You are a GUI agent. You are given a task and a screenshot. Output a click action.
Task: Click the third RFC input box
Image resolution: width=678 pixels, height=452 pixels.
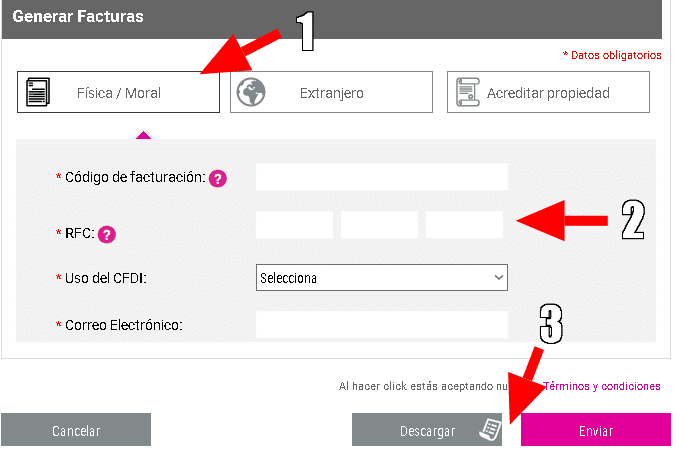pos(464,224)
